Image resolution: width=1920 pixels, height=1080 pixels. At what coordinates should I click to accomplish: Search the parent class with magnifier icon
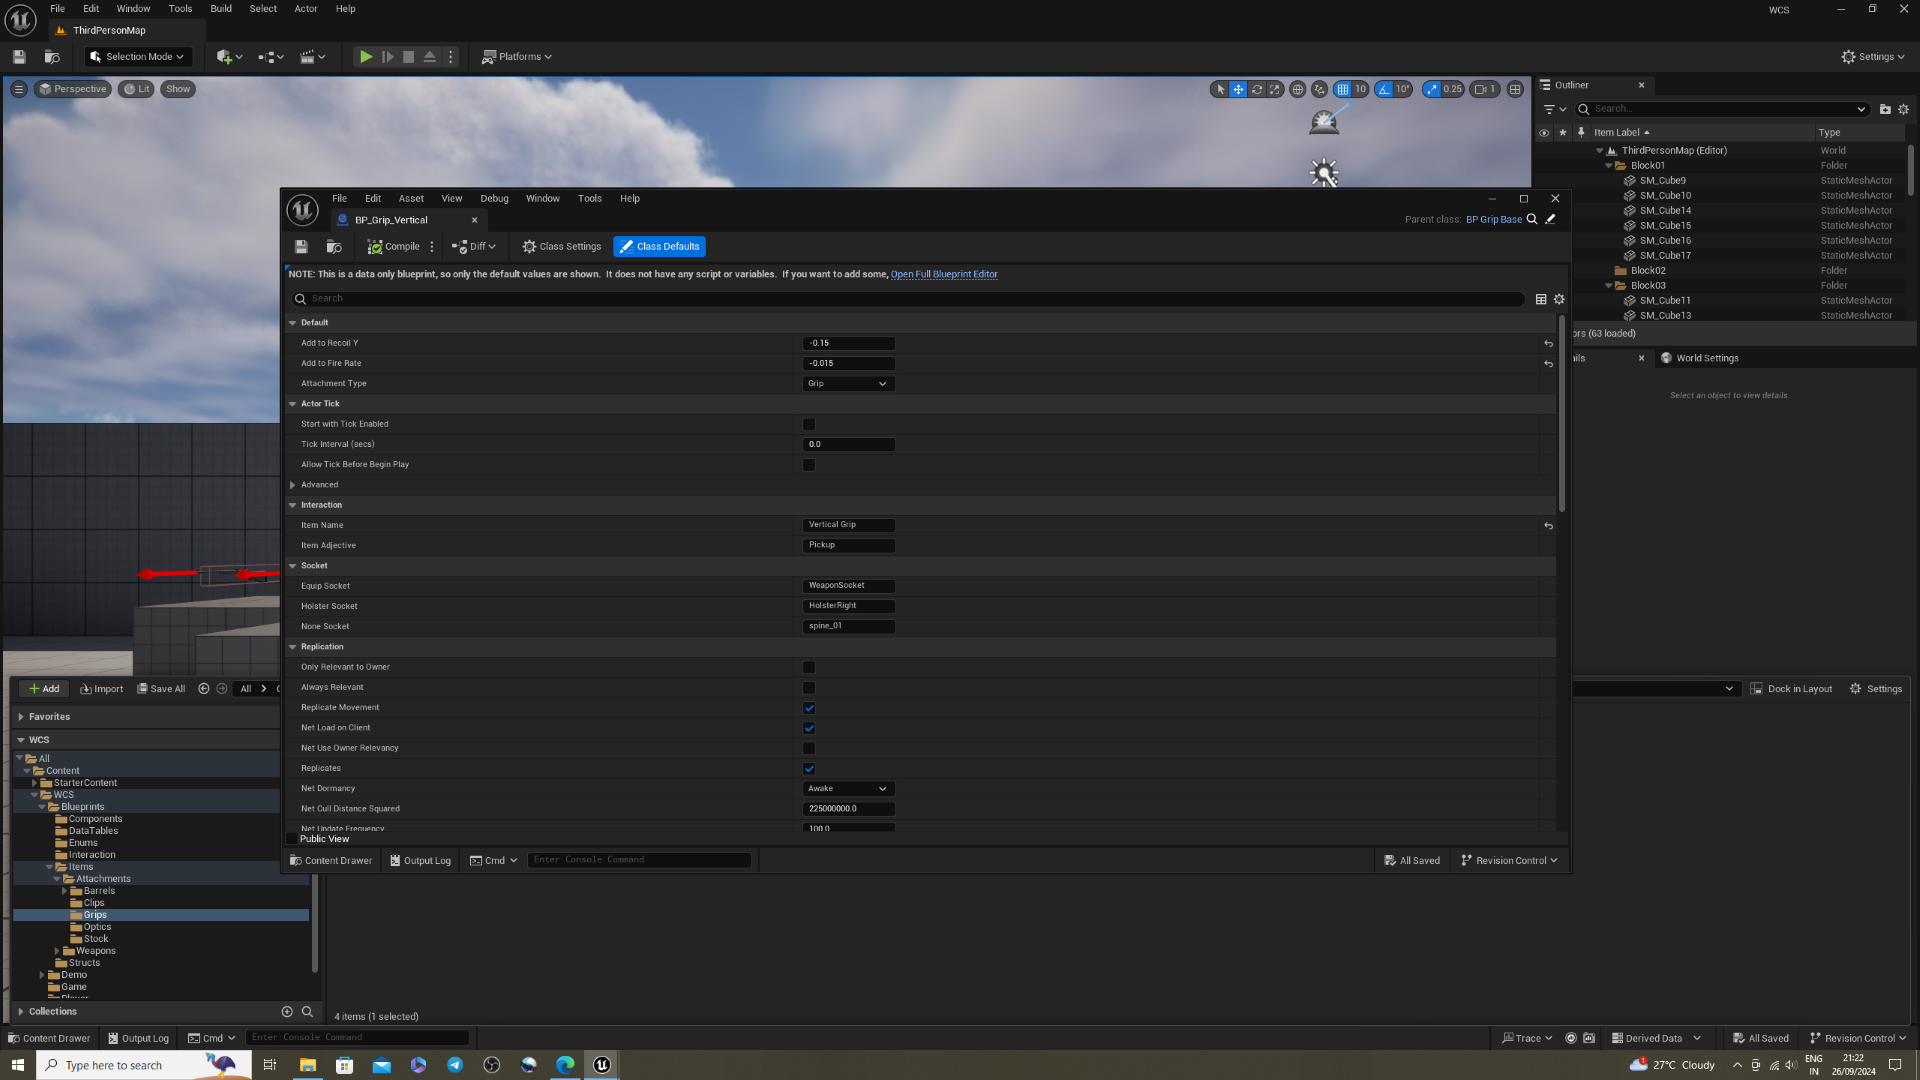pos(1532,219)
